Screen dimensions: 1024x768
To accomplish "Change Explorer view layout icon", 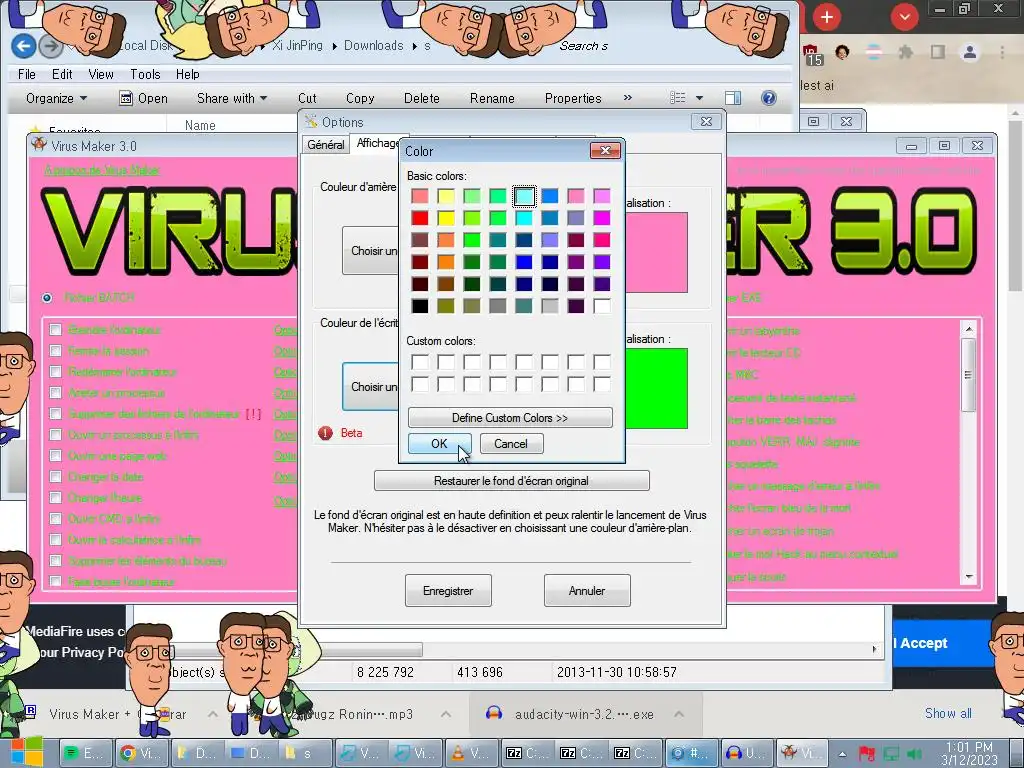I will pyautogui.click(x=678, y=98).
